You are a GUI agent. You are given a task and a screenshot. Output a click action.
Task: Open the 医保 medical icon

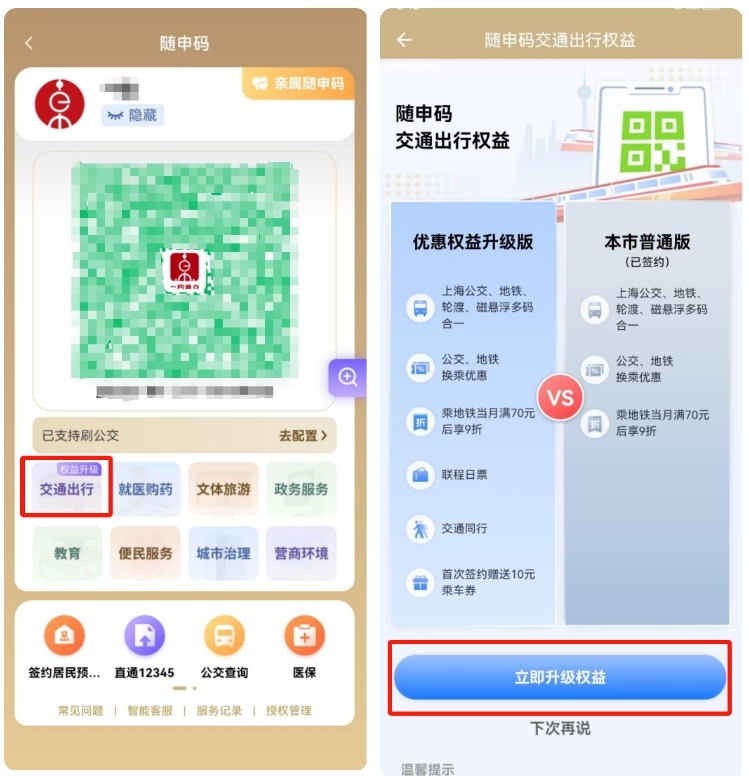pos(304,635)
